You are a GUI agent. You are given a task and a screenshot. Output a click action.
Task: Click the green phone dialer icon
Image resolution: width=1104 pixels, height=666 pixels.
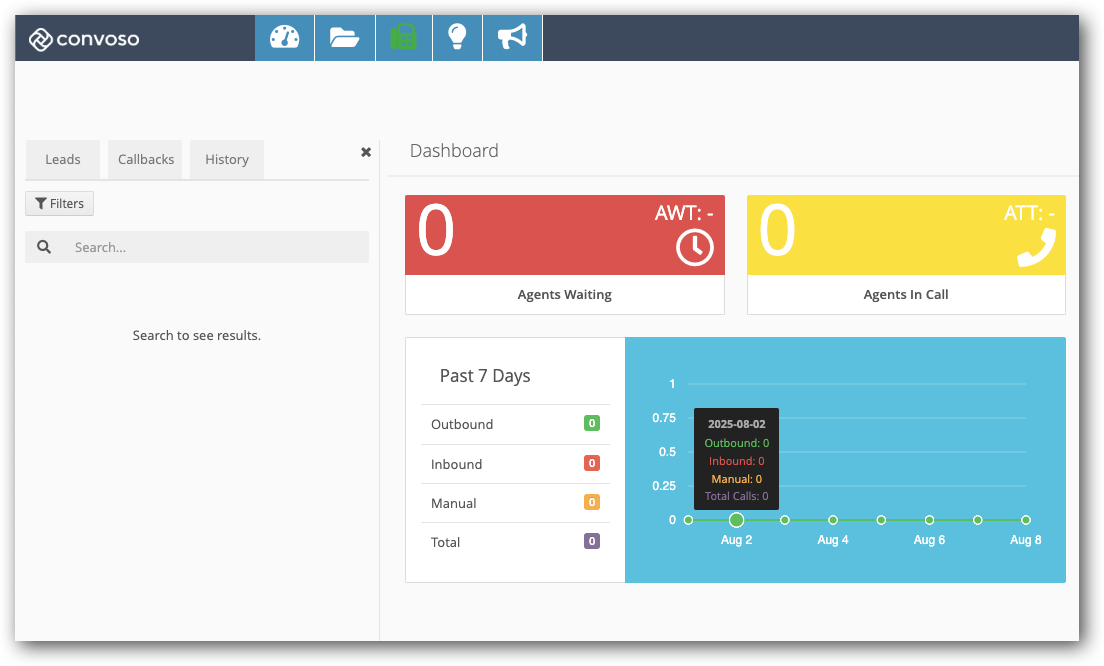pyautogui.click(x=403, y=38)
